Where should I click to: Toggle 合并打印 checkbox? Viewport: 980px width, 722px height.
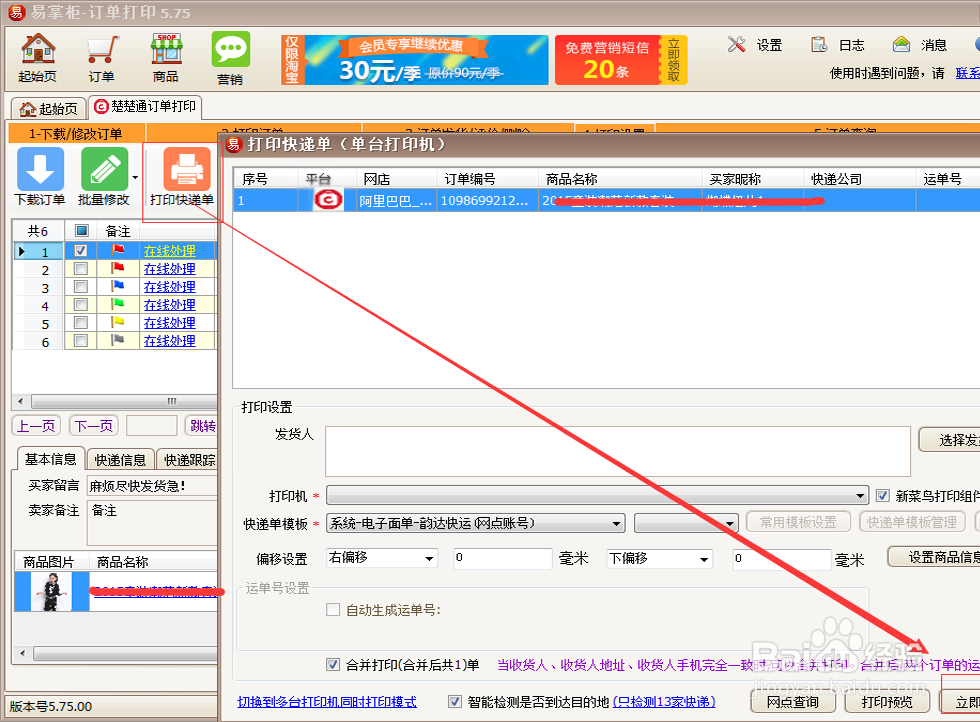333,664
